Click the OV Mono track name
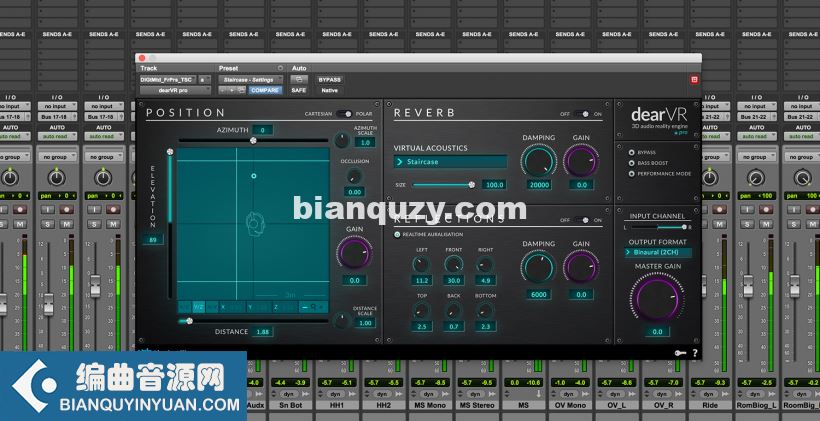Image resolution: width=820 pixels, height=421 pixels. coord(571,405)
